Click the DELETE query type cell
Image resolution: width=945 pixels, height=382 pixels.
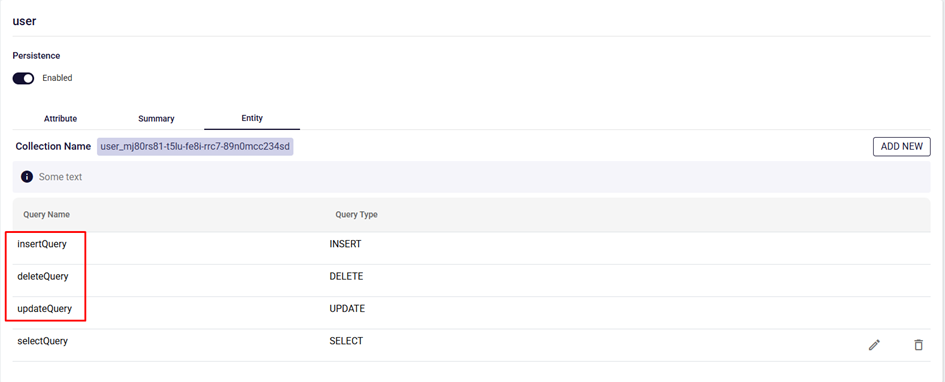(x=346, y=277)
